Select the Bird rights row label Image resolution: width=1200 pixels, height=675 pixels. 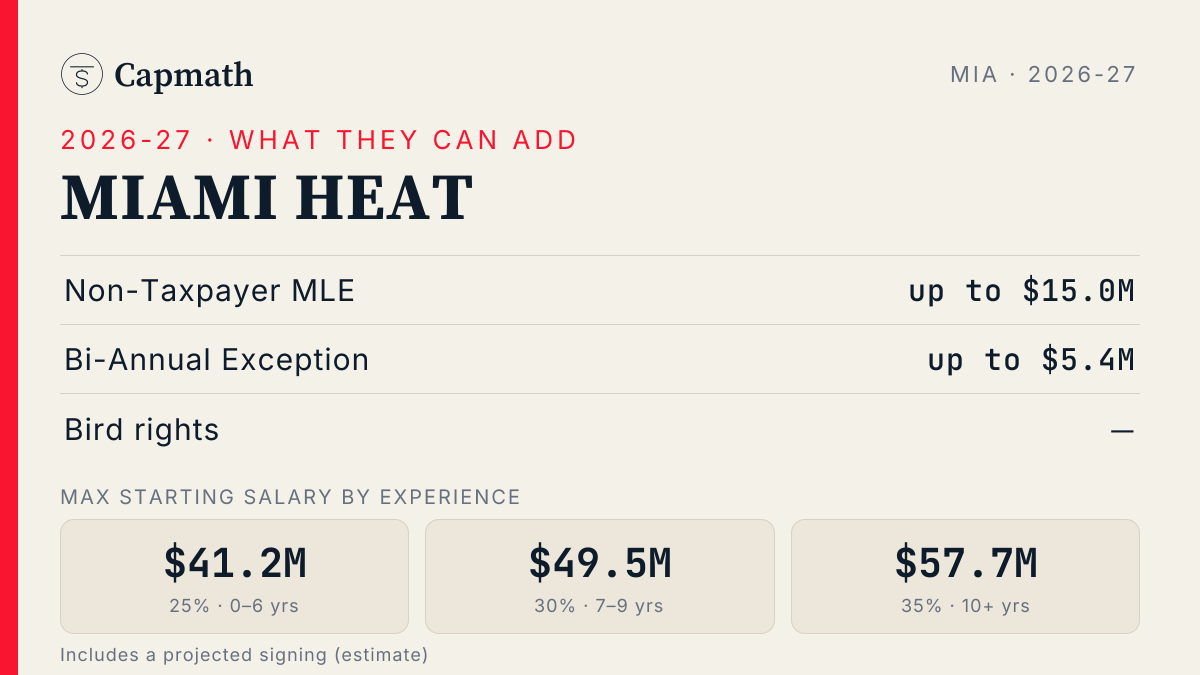coord(142,430)
